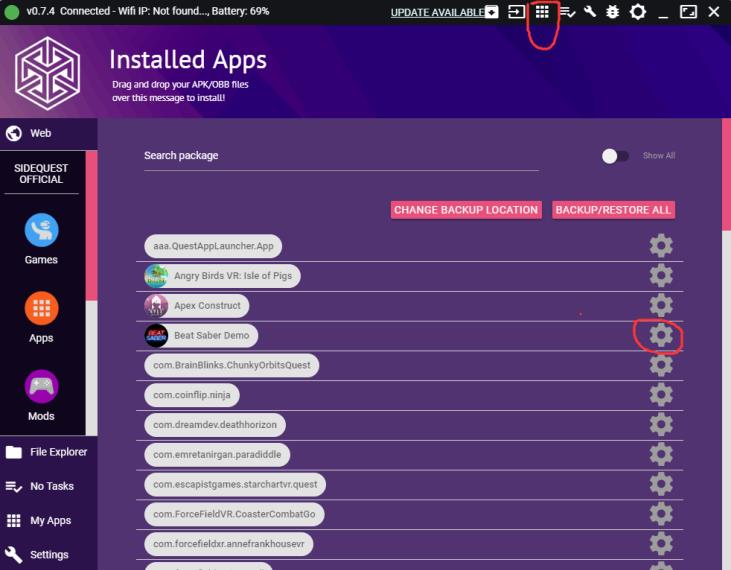Image resolution: width=731 pixels, height=570 pixels.
Task: Click the Search package field
Action: pos(341,156)
